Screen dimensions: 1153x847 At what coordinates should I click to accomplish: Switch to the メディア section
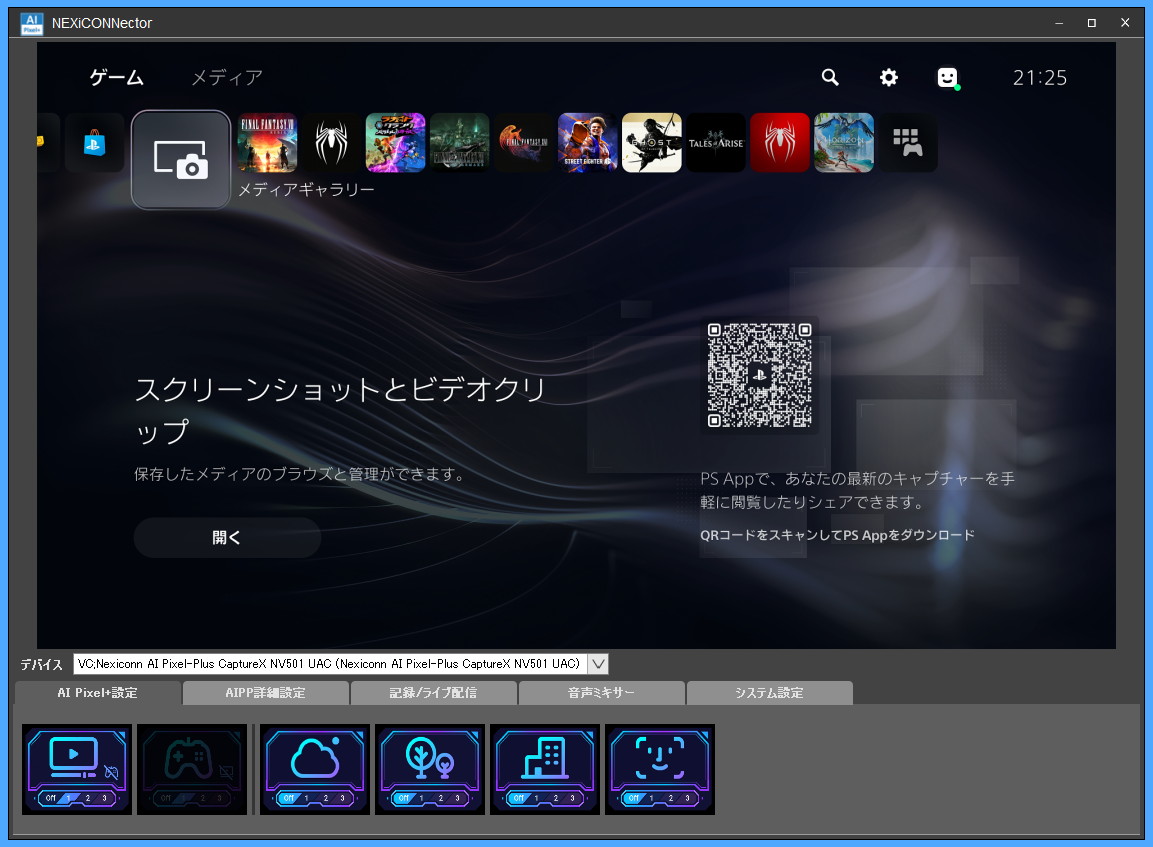point(227,78)
